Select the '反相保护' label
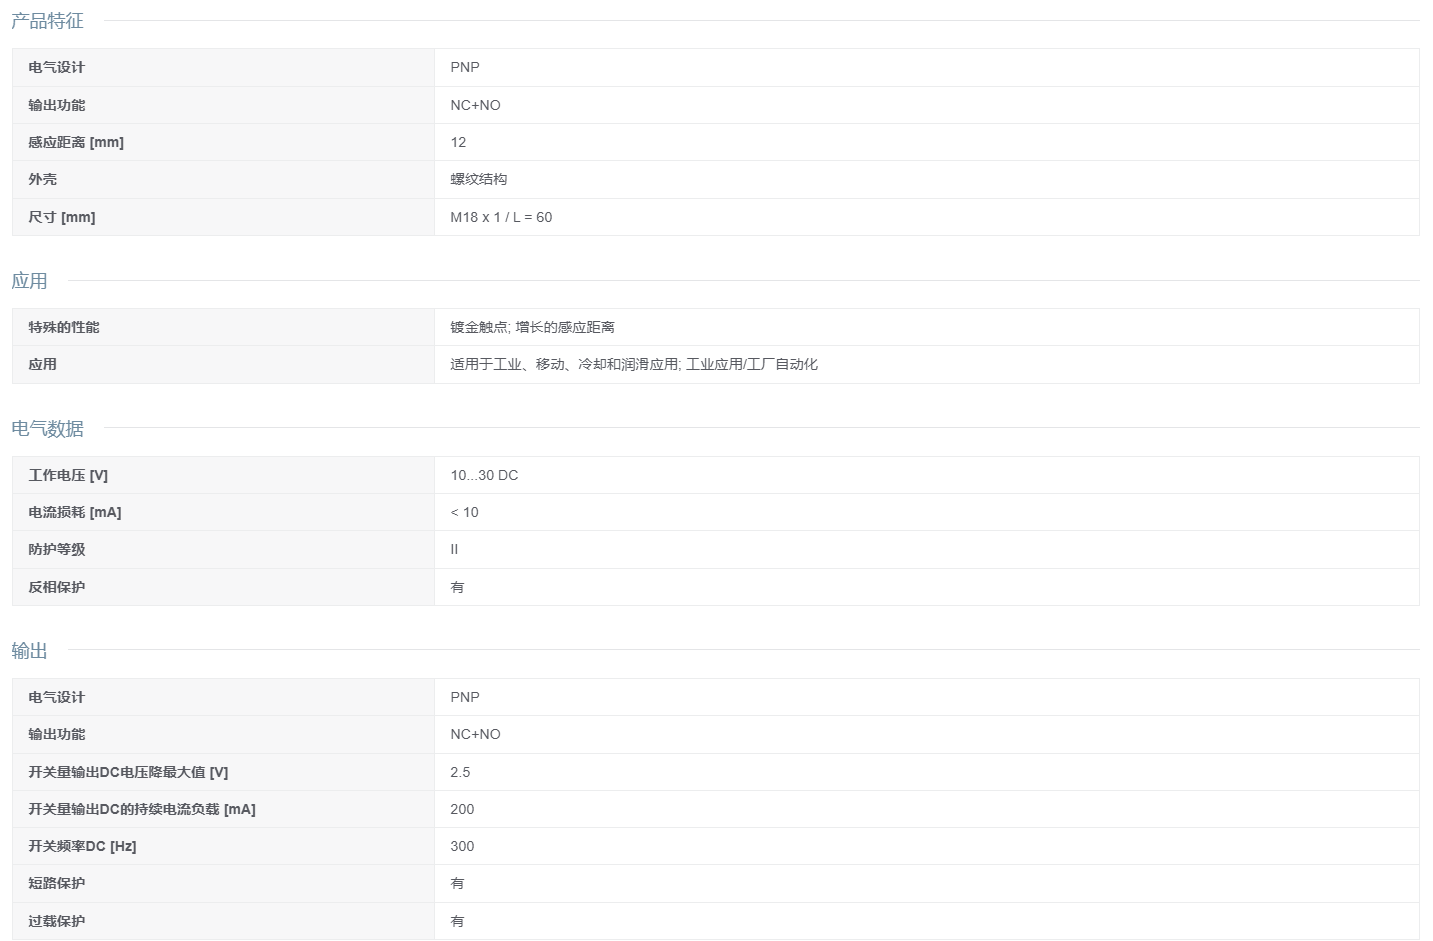 coord(57,587)
